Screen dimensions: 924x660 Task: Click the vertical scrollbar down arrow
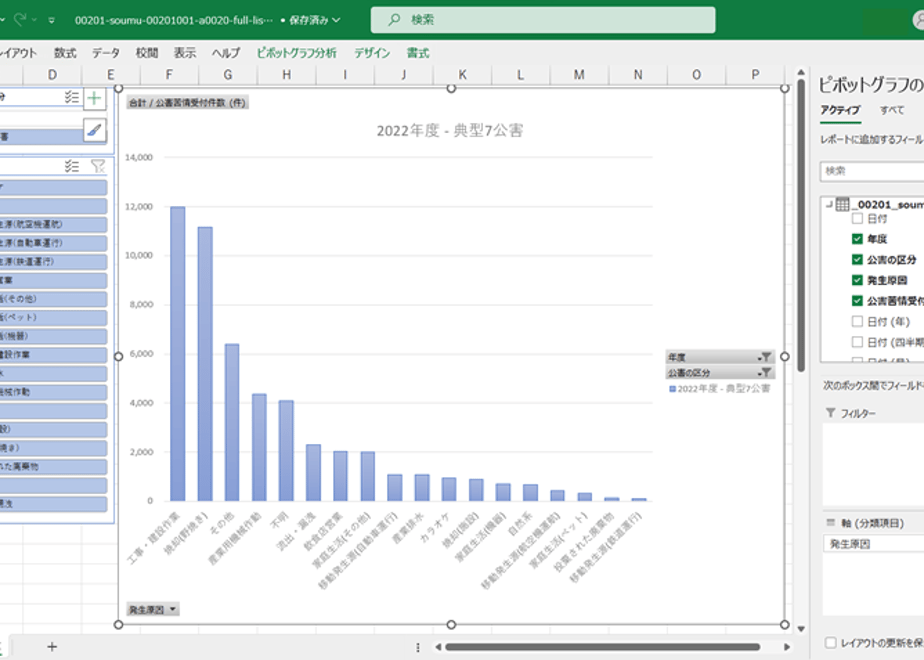point(801,629)
